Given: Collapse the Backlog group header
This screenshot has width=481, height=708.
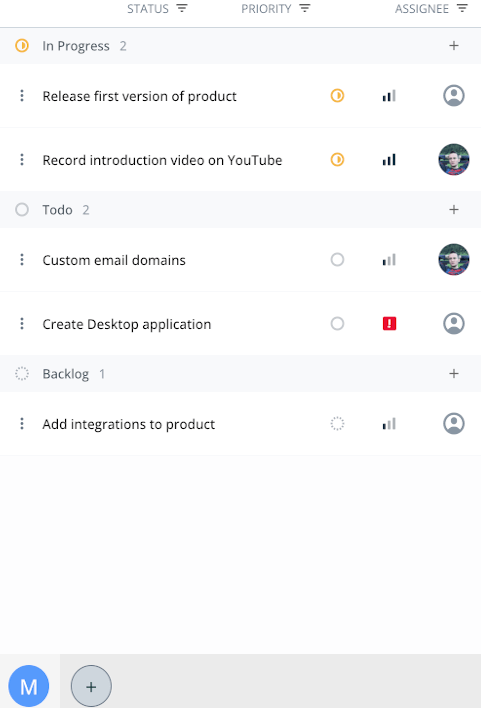Looking at the screenshot, I should pyautogui.click(x=240, y=373).
